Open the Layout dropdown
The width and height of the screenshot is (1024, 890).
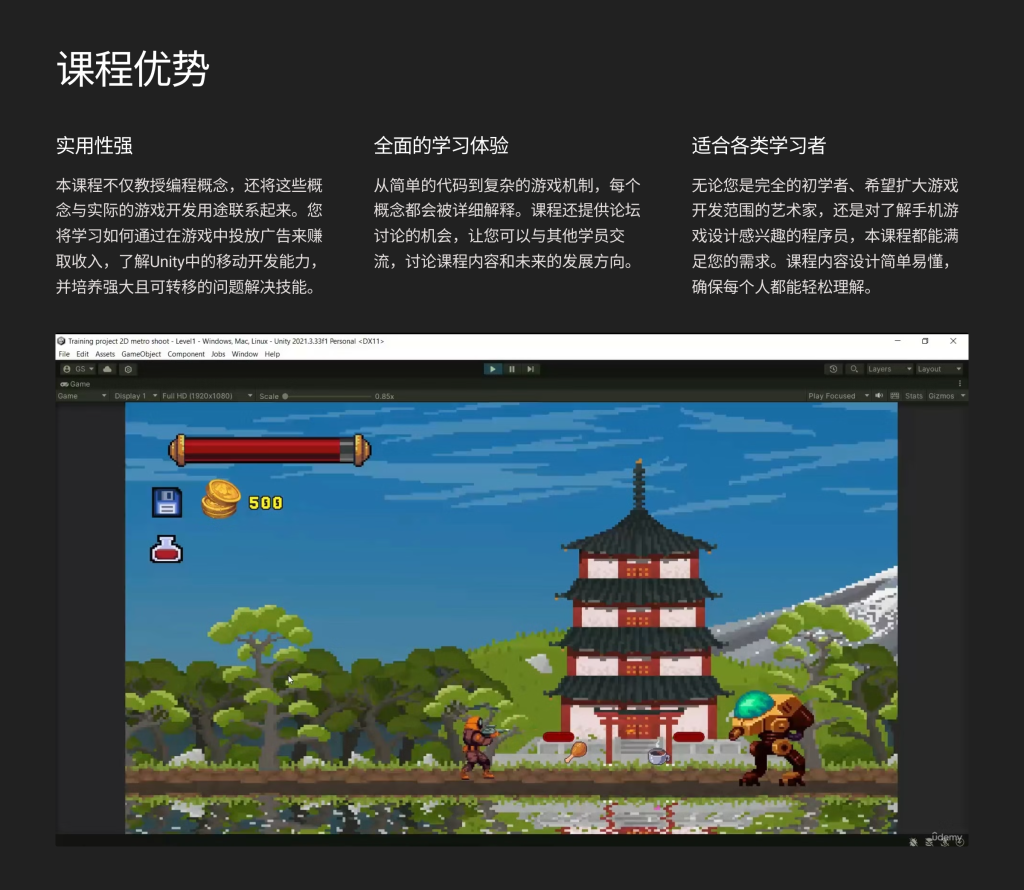click(939, 369)
